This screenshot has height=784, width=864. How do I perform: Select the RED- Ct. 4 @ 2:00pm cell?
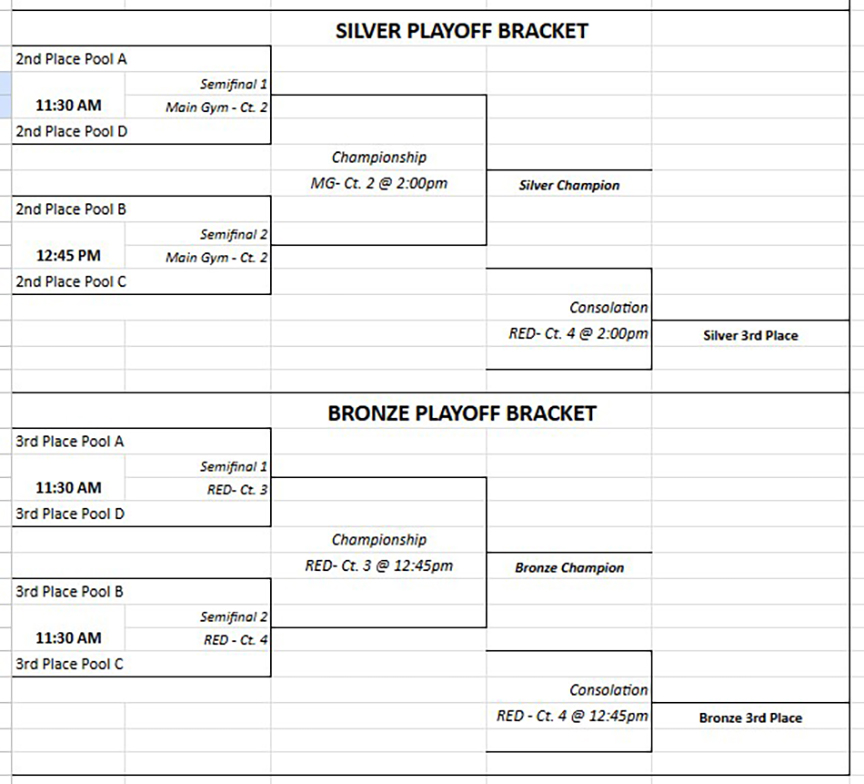click(x=578, y=334)
